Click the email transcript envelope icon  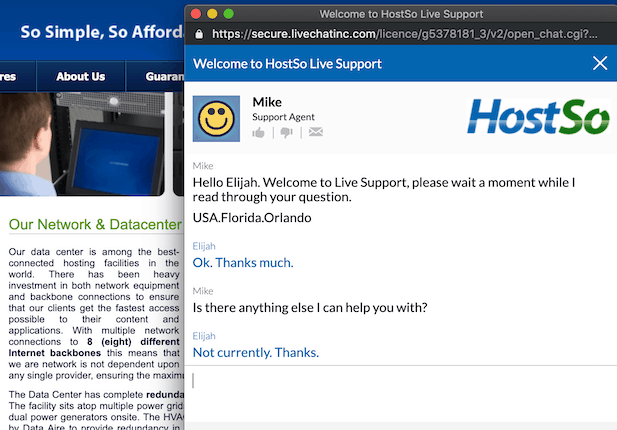(x=316, y=132)
